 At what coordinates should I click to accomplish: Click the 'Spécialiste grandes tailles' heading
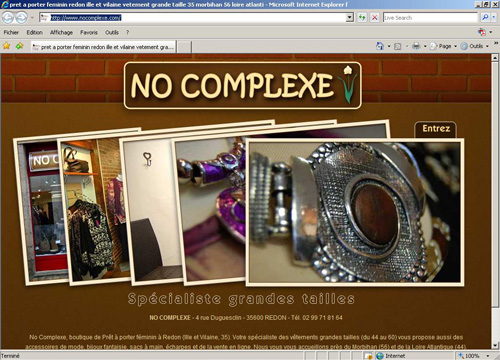(241, 299)
